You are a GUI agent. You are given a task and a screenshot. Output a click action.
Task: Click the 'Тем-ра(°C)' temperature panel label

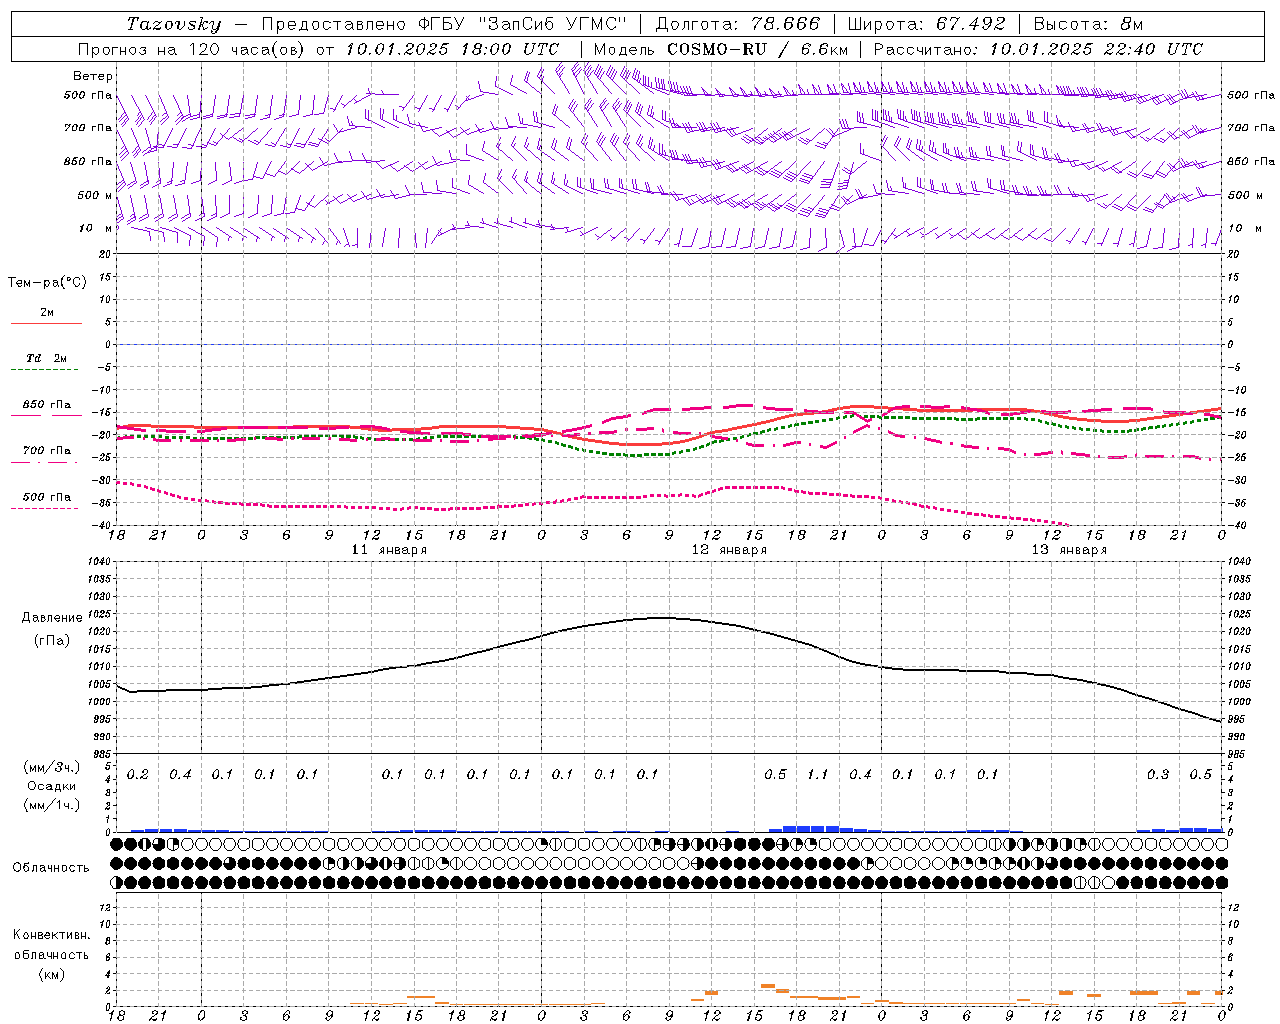47,283
